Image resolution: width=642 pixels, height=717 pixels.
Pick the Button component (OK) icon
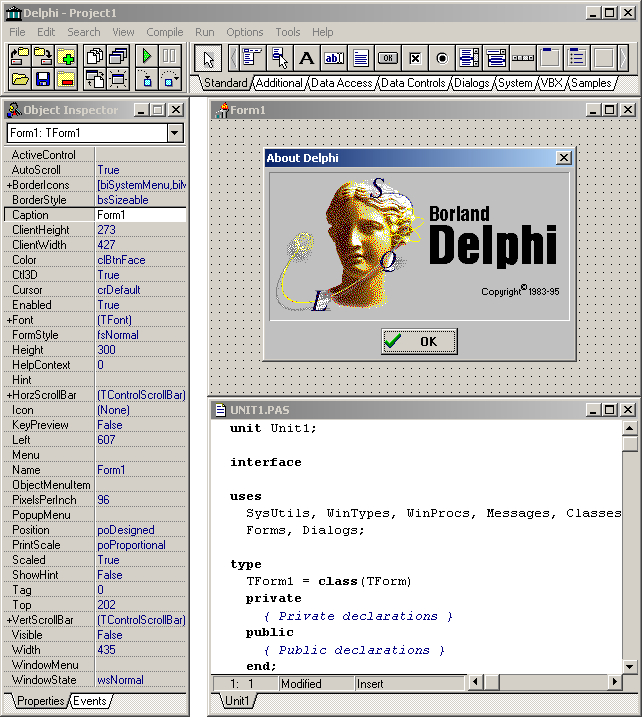(388, 58)
